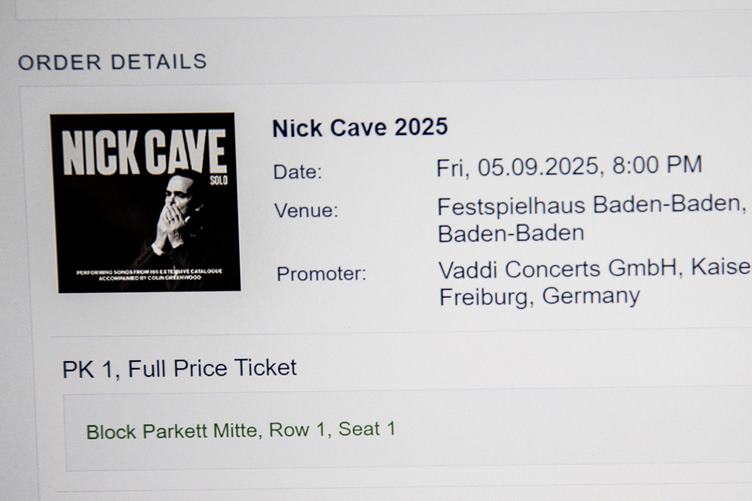Select the "Freiburg, Germany" address line
The image size is (752, 501).
[x=540, y=296]
